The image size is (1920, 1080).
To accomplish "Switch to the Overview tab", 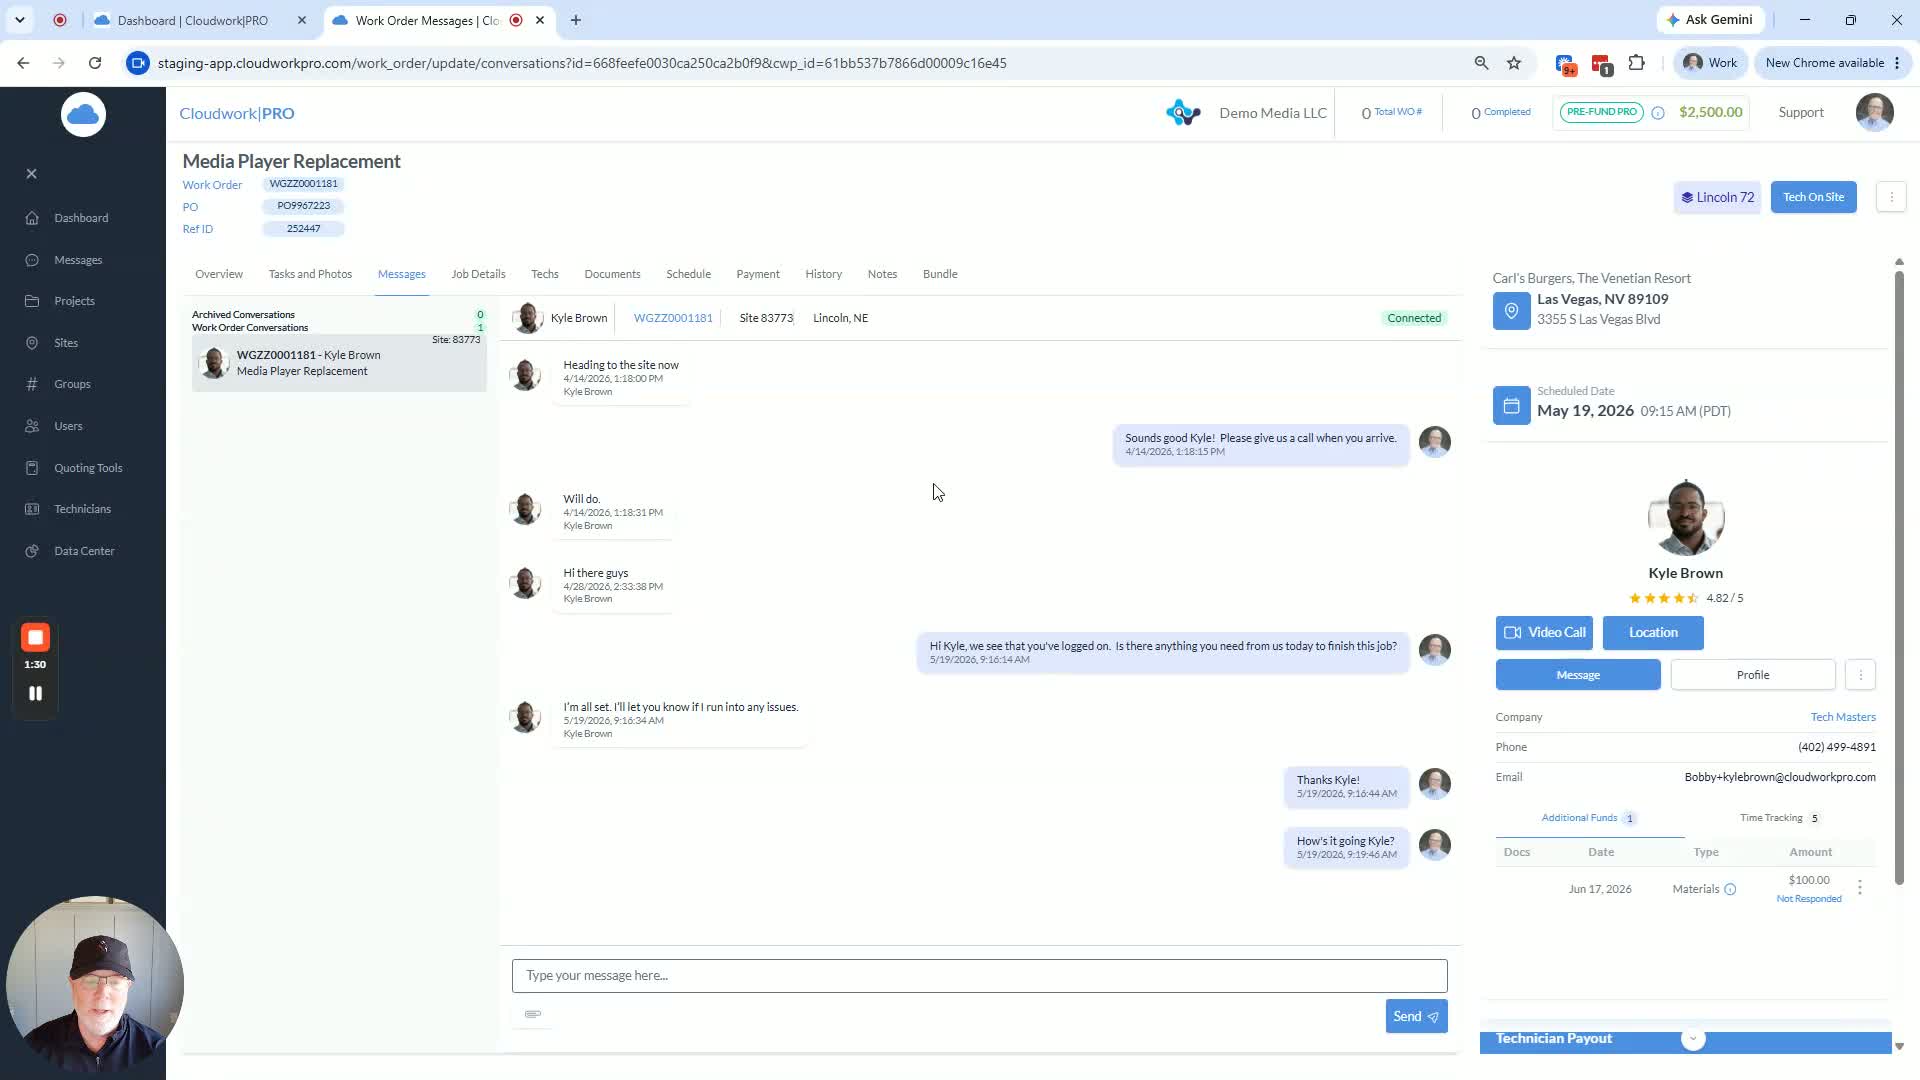I will pyautogui.click(x=219, y=274).
